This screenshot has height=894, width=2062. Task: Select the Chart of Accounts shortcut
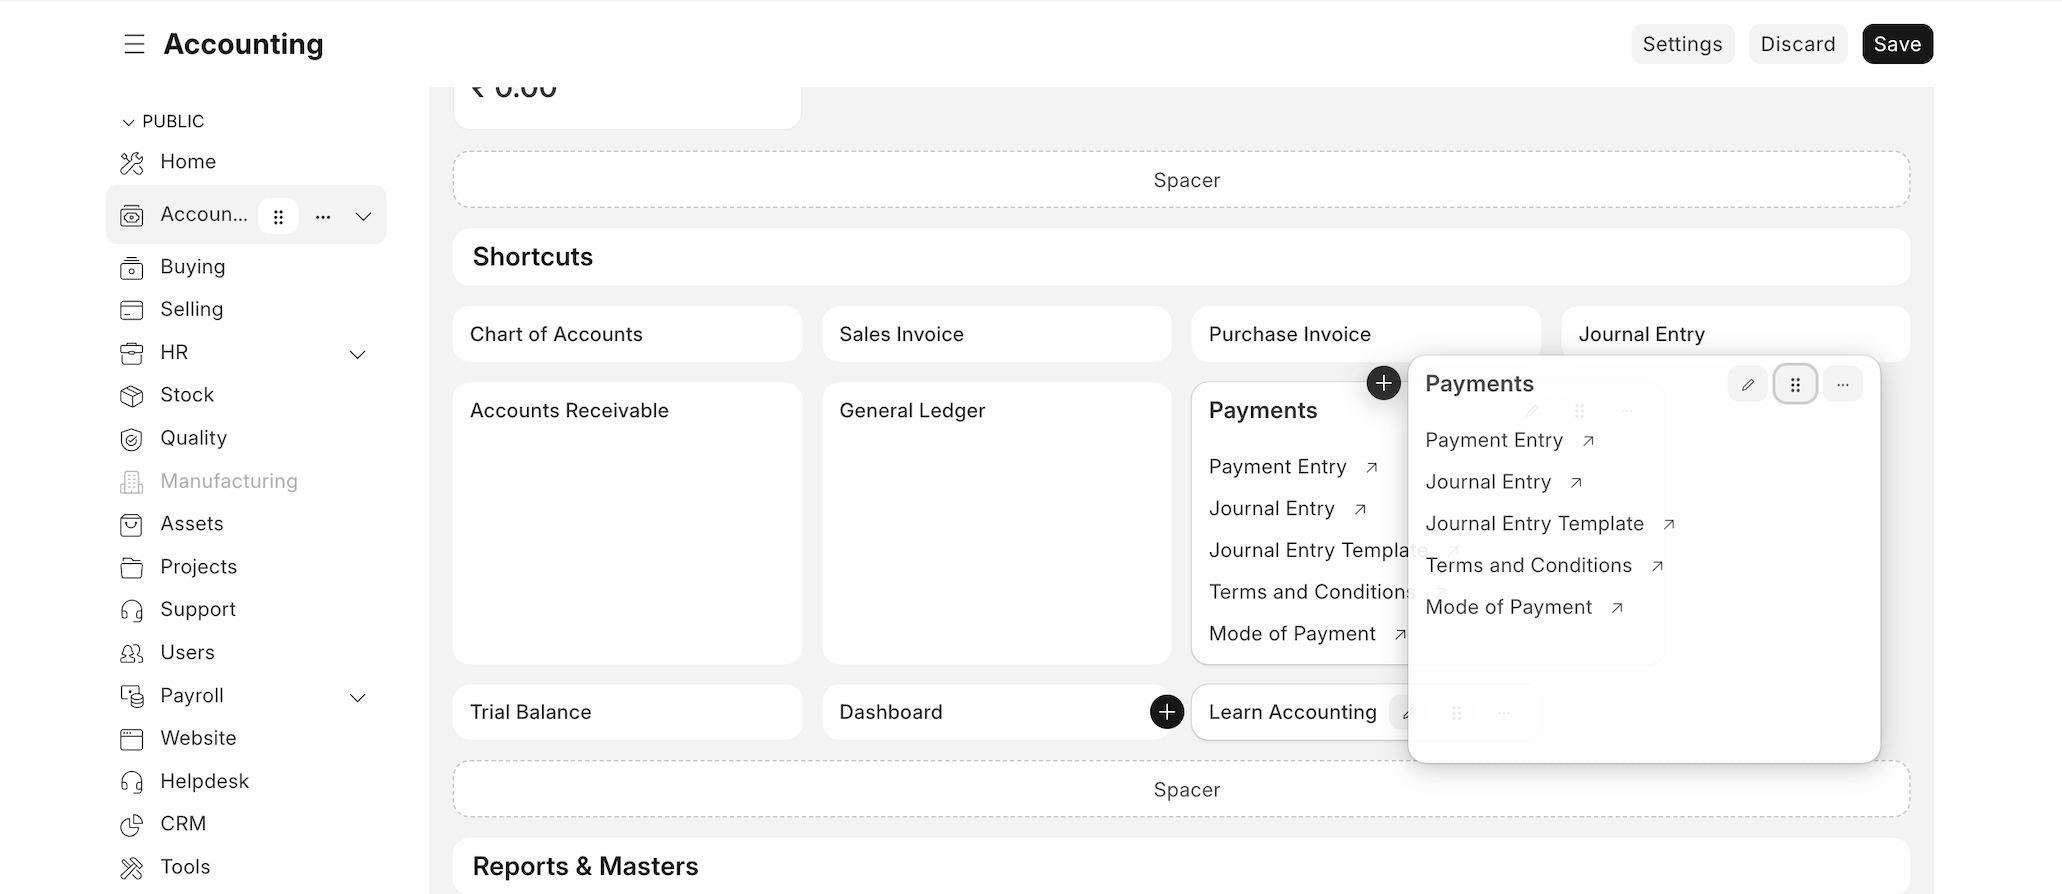(556, 334)
